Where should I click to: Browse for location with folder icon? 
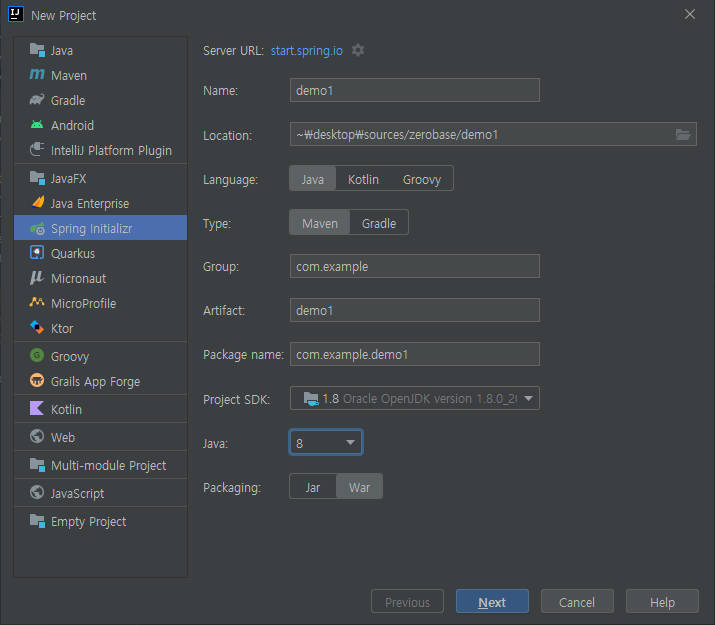[x=683, y=134]
